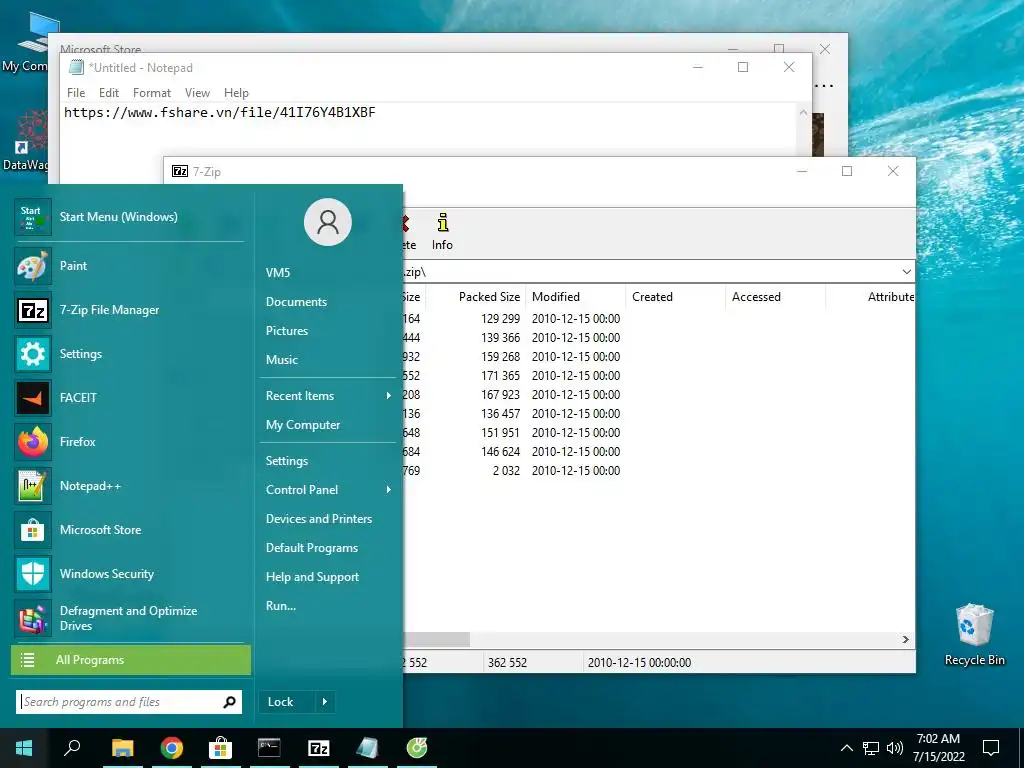Open File Explorer from taskbar
This screenshot has width=1024, height=768.
[122, 748]
